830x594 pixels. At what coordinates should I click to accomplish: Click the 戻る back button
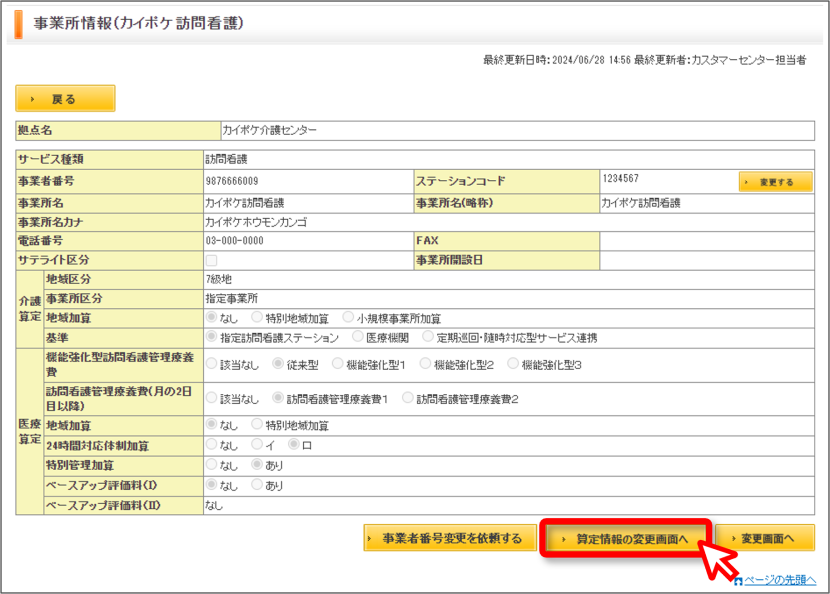coord(65,98)
